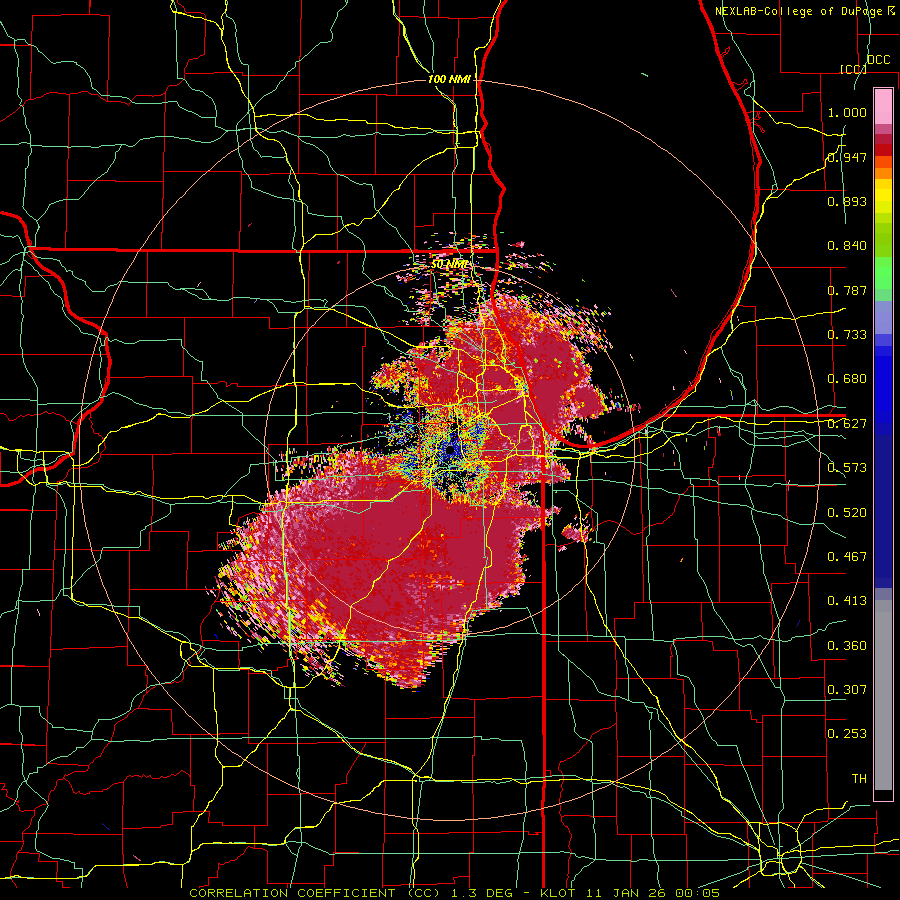Click the [CC] label above the color bar
900x900 pixels.
pyautogui.click(x=853, y=69)
